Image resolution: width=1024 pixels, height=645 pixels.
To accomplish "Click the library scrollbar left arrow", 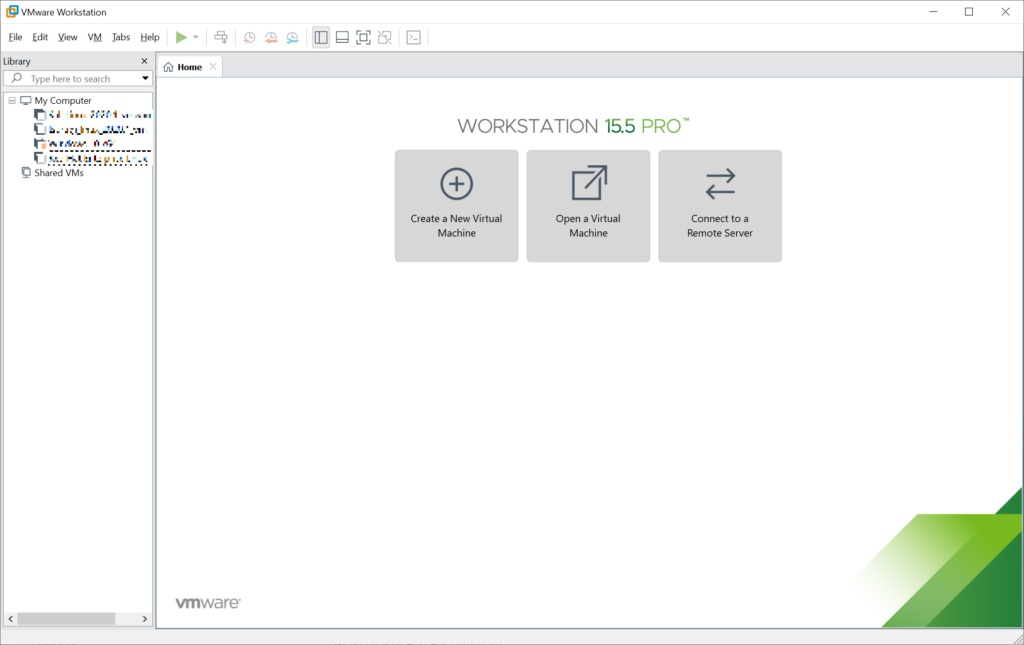I will pyautogui.click(x=10, y=618).
